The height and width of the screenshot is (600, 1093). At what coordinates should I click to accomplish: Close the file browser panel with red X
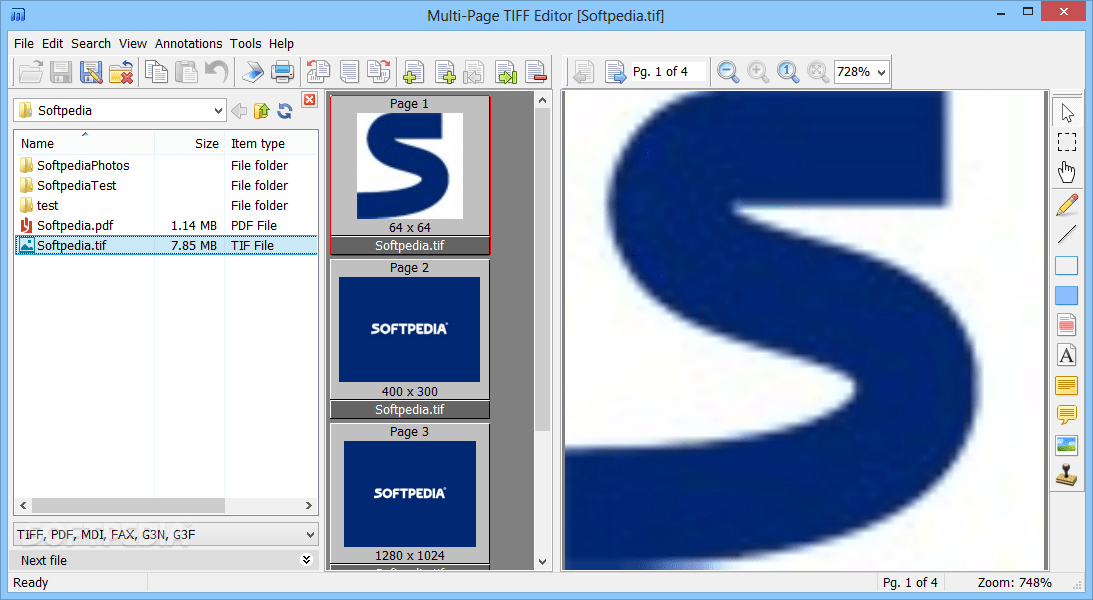click(309, 100)
